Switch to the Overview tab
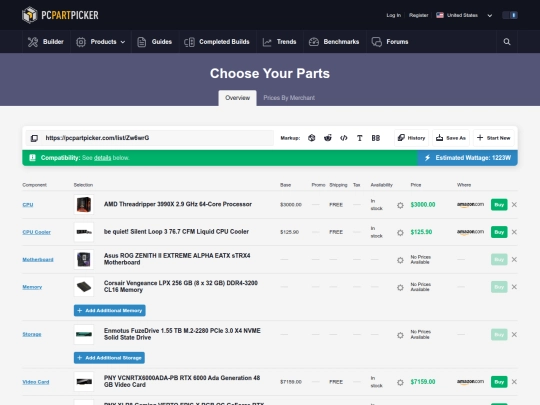 (237, 98)
